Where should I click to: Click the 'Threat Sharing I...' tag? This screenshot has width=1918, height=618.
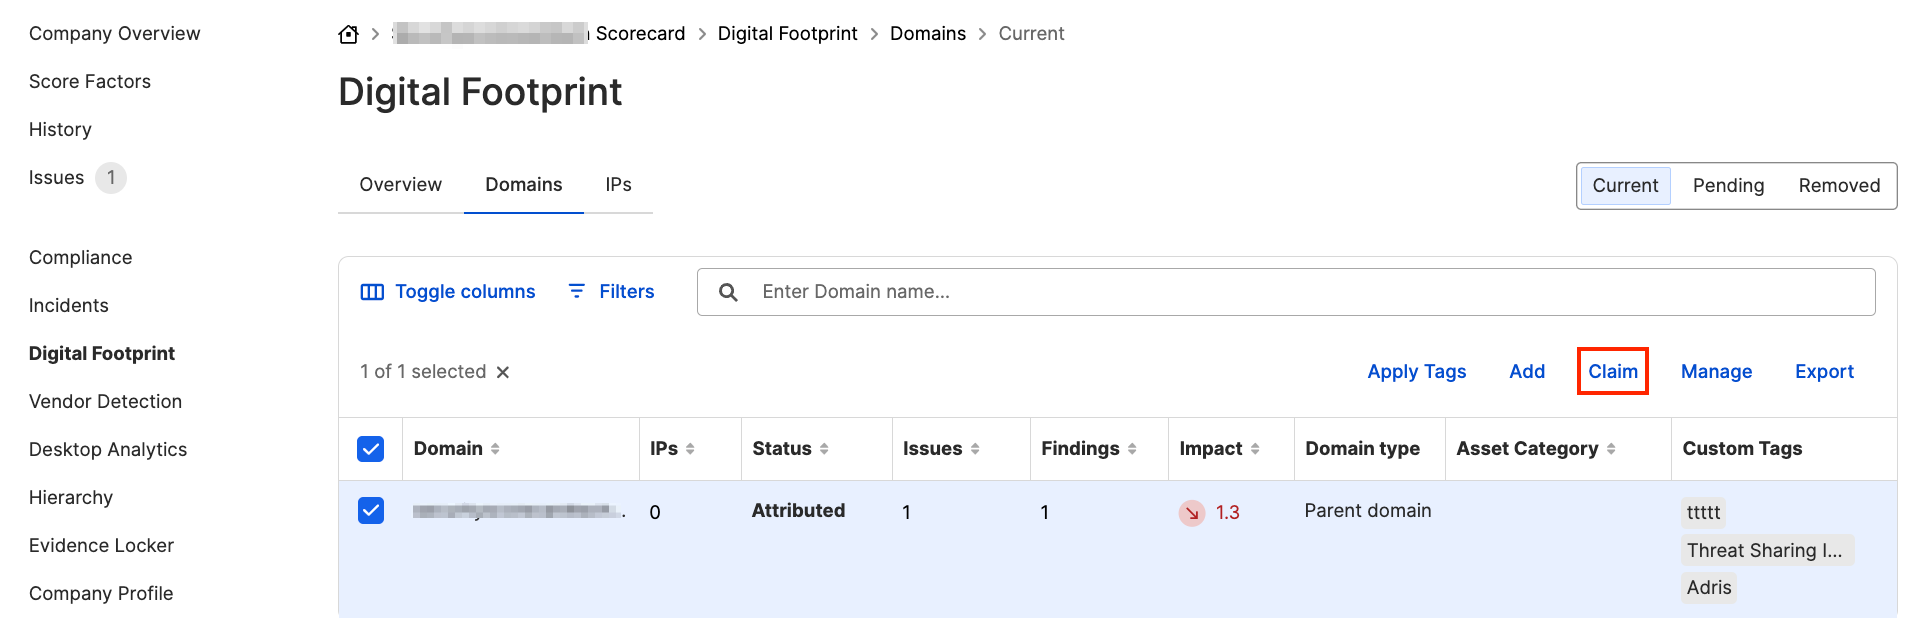pyautogui.click(x=1767, y=550)
